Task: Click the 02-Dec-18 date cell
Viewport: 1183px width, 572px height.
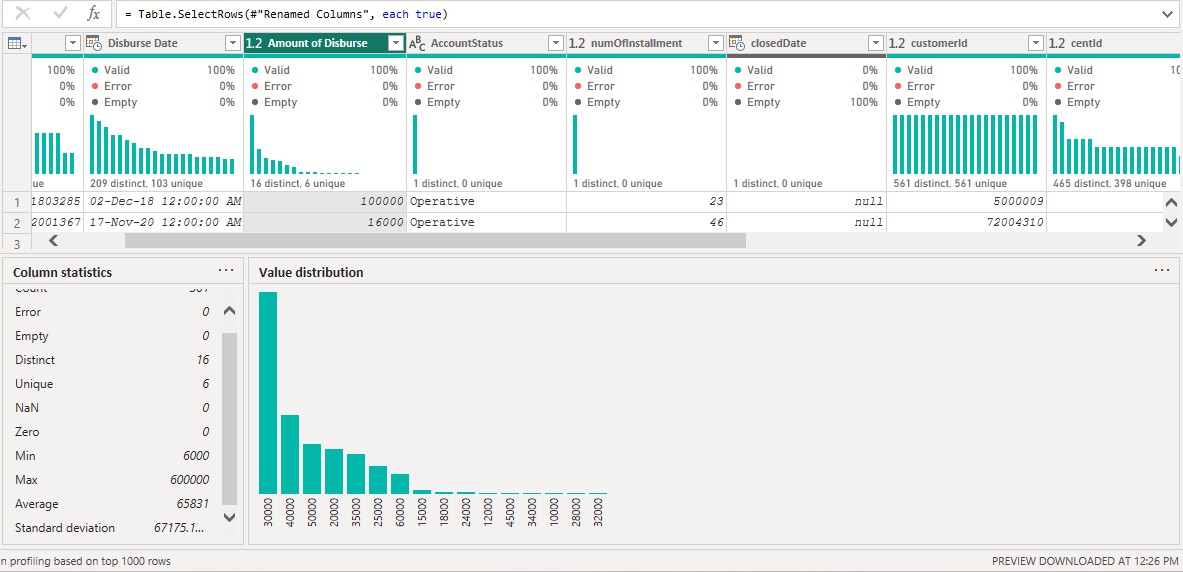Action: pos(163,202)
